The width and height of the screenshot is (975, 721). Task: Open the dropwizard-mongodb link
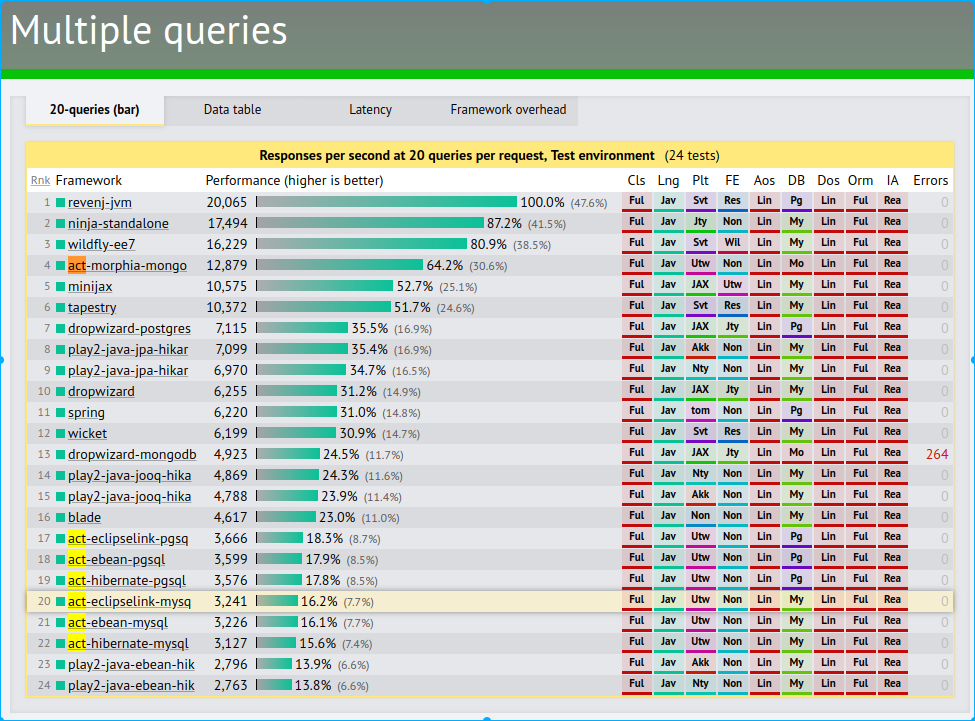[132, 455]
